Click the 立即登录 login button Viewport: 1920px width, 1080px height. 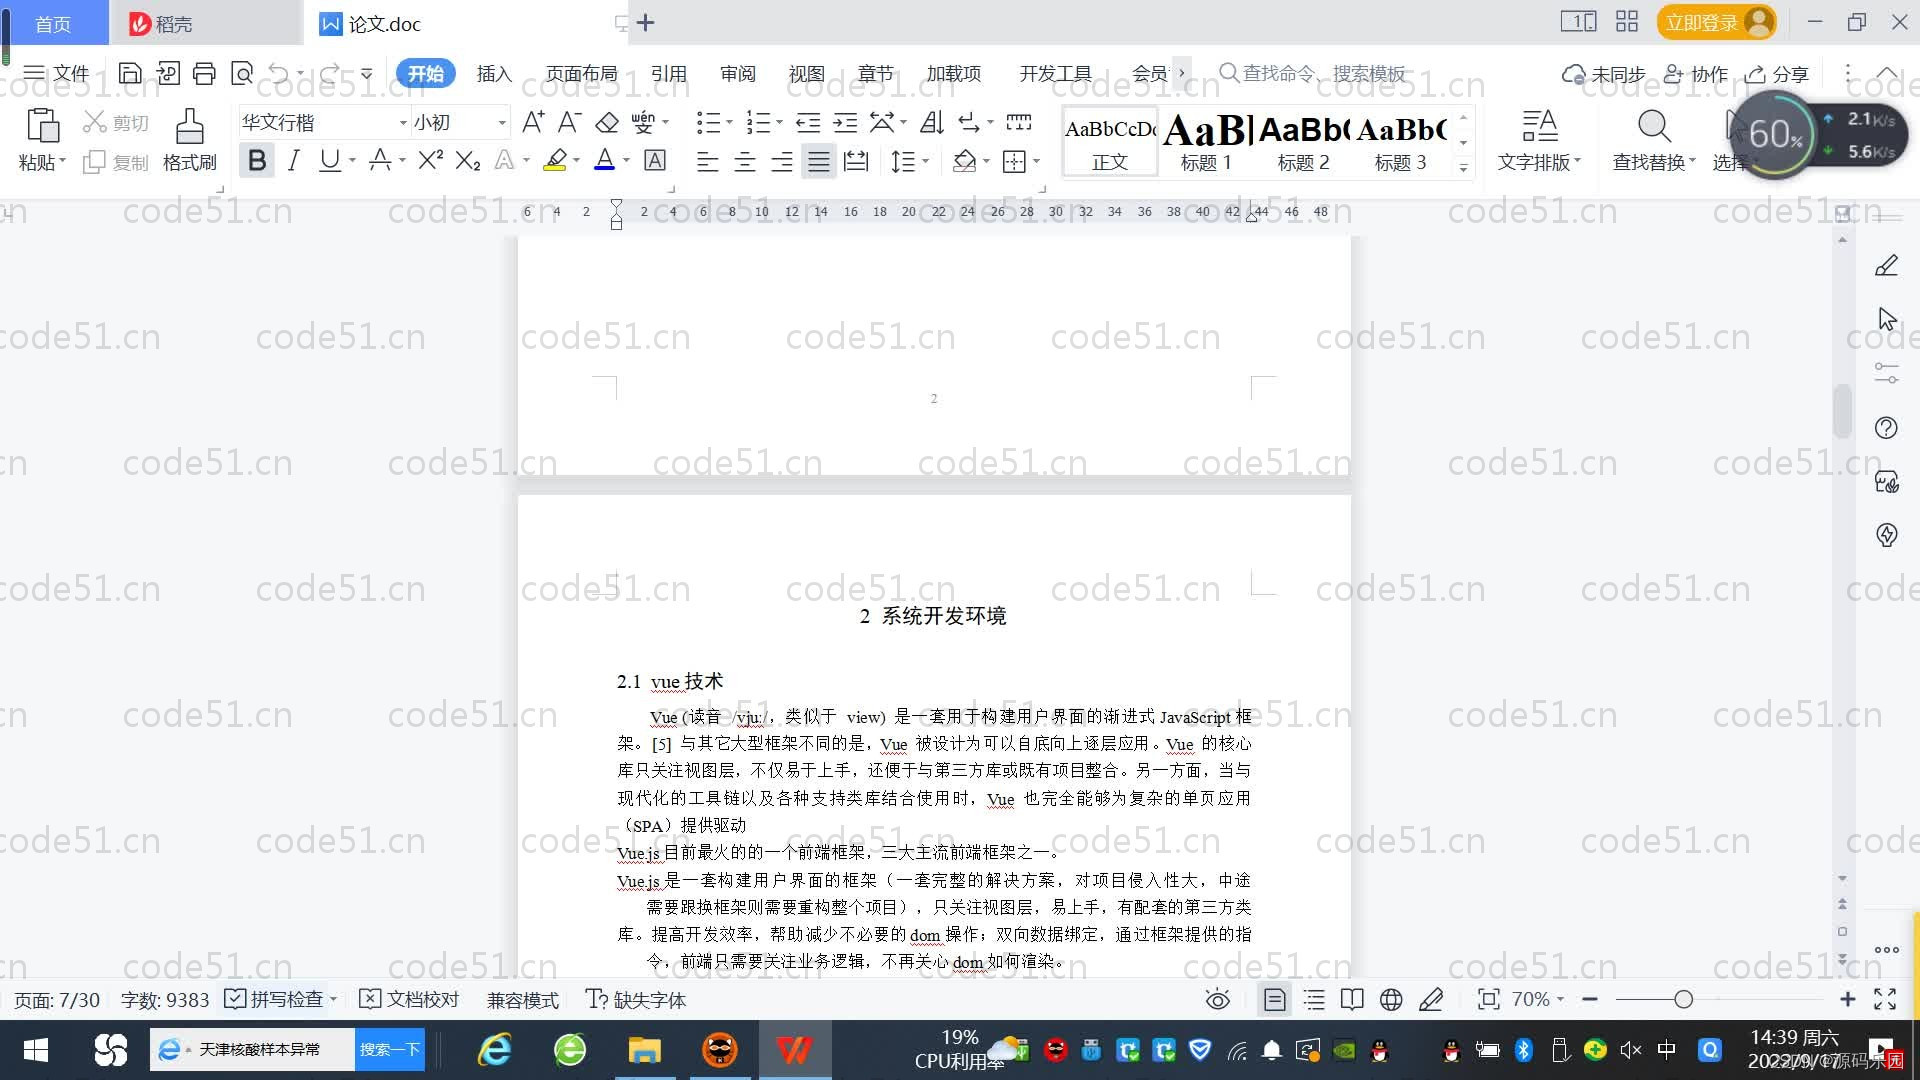tap(1706, 21)
